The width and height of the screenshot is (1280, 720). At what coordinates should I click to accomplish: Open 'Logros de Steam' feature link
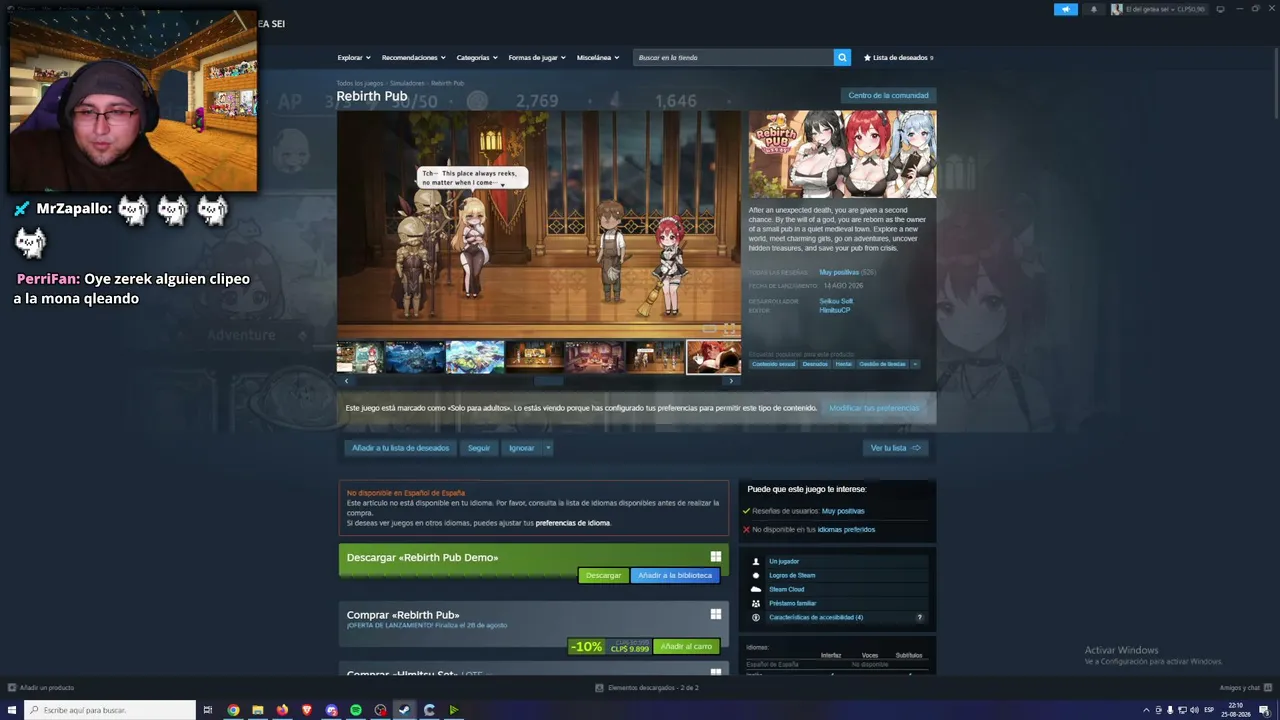792,575
